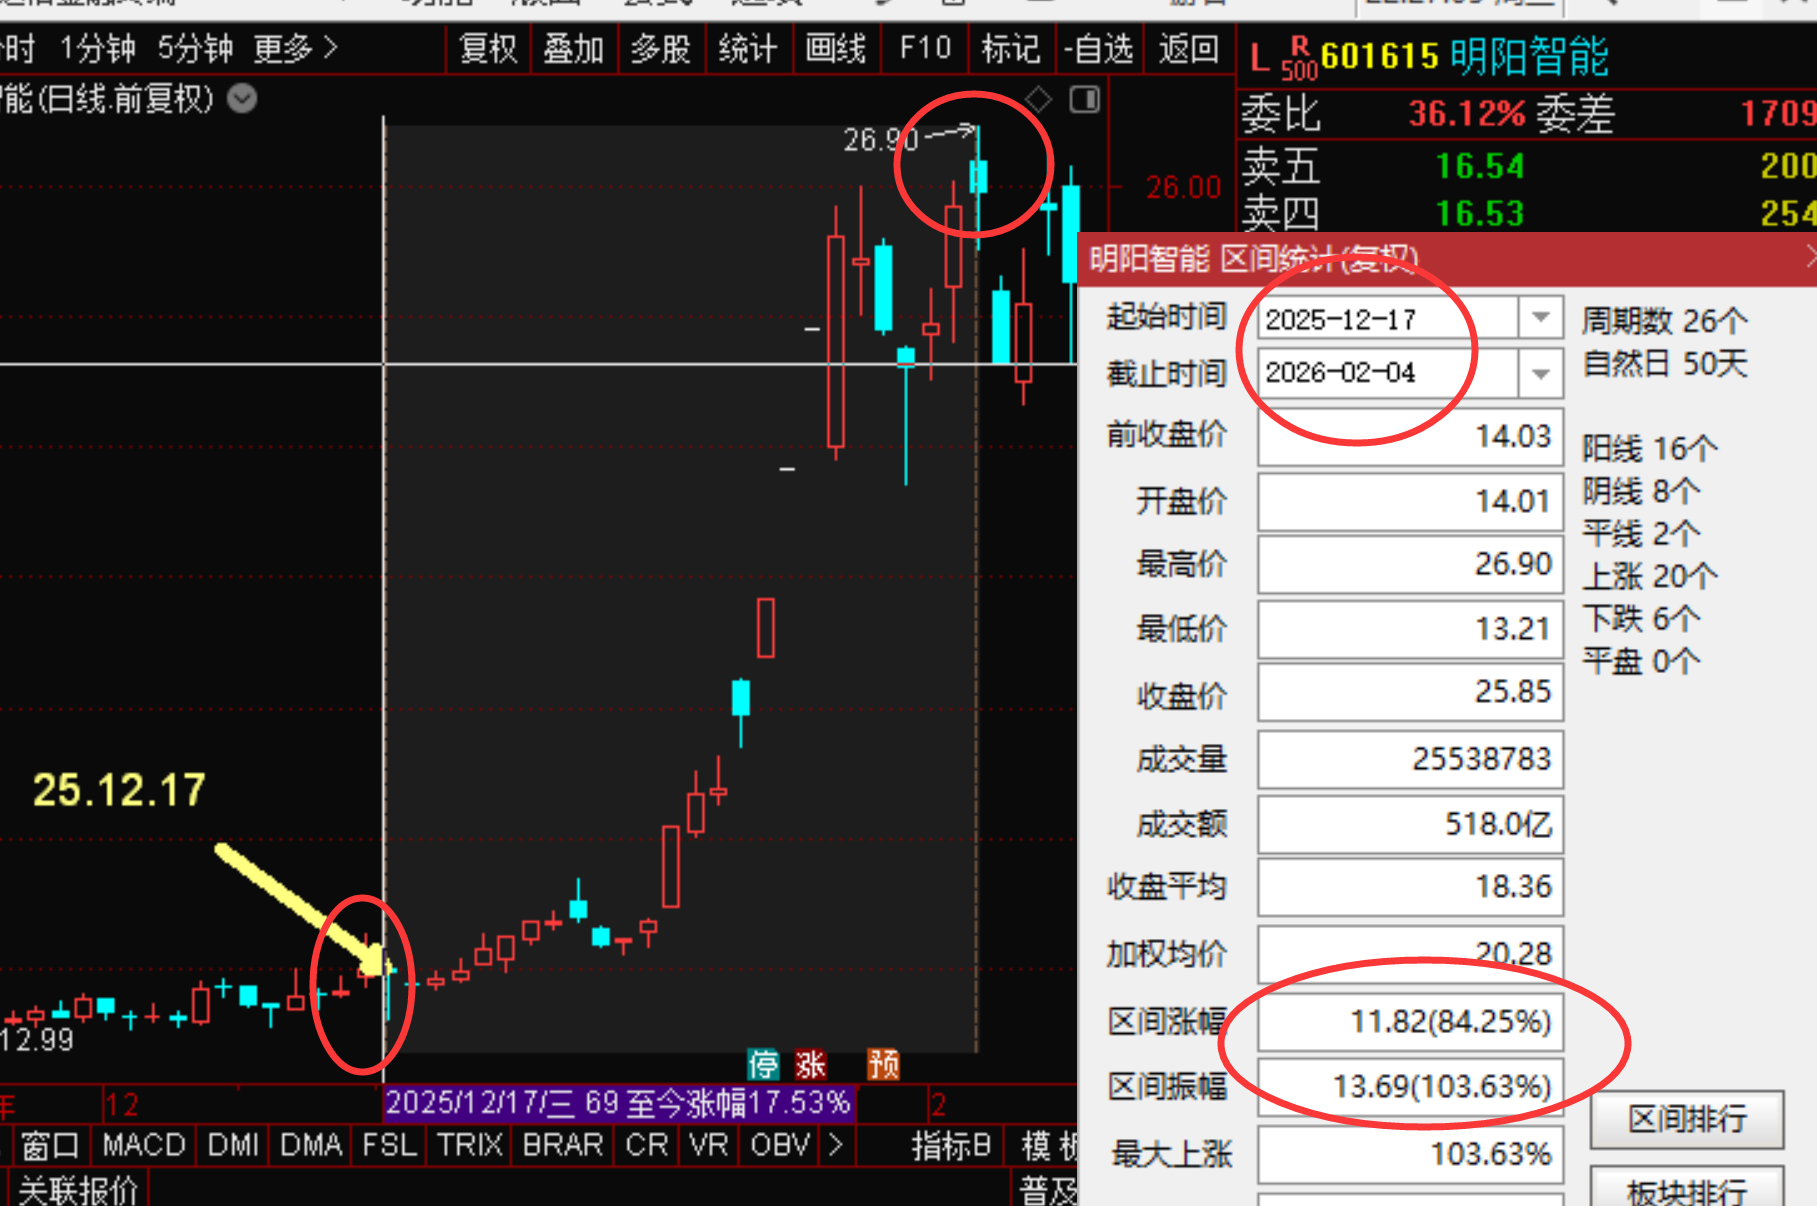The image size is (1817, 1206).
Task: Open the circled chevron next to 日线前复权
Action: [242, 98]
